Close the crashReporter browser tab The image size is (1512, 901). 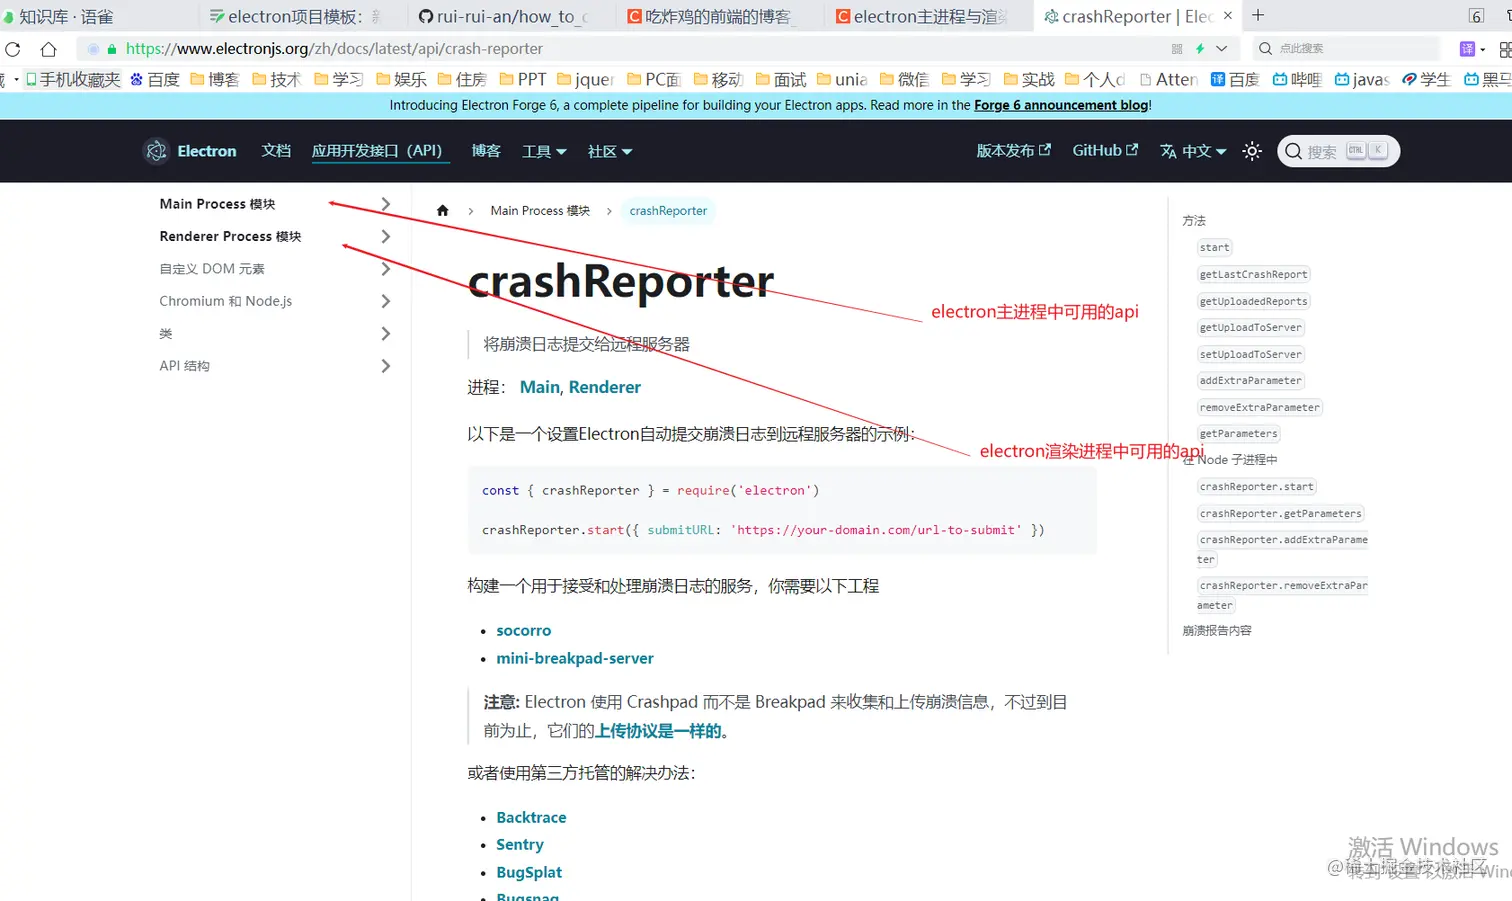[x=1228, y=16]
